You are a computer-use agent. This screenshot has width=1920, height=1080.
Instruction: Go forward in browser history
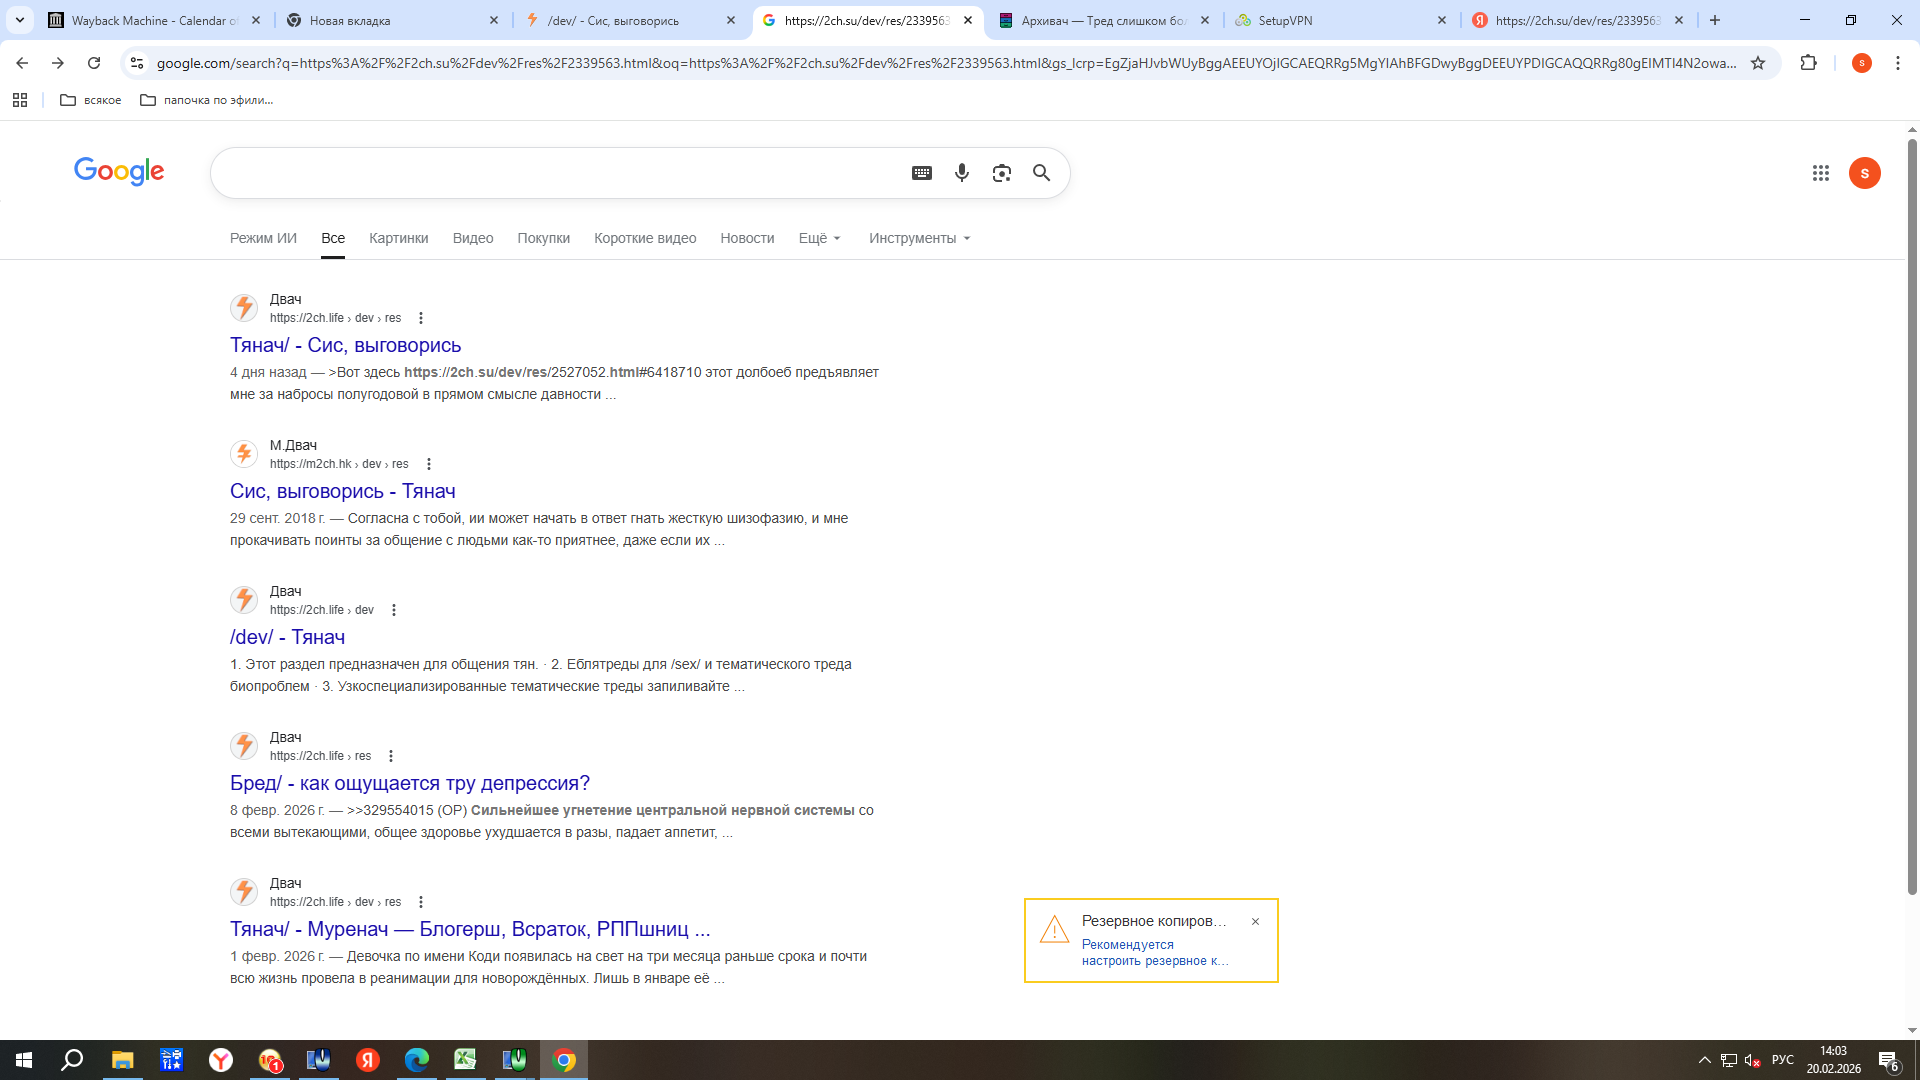[x=58, y=63]
